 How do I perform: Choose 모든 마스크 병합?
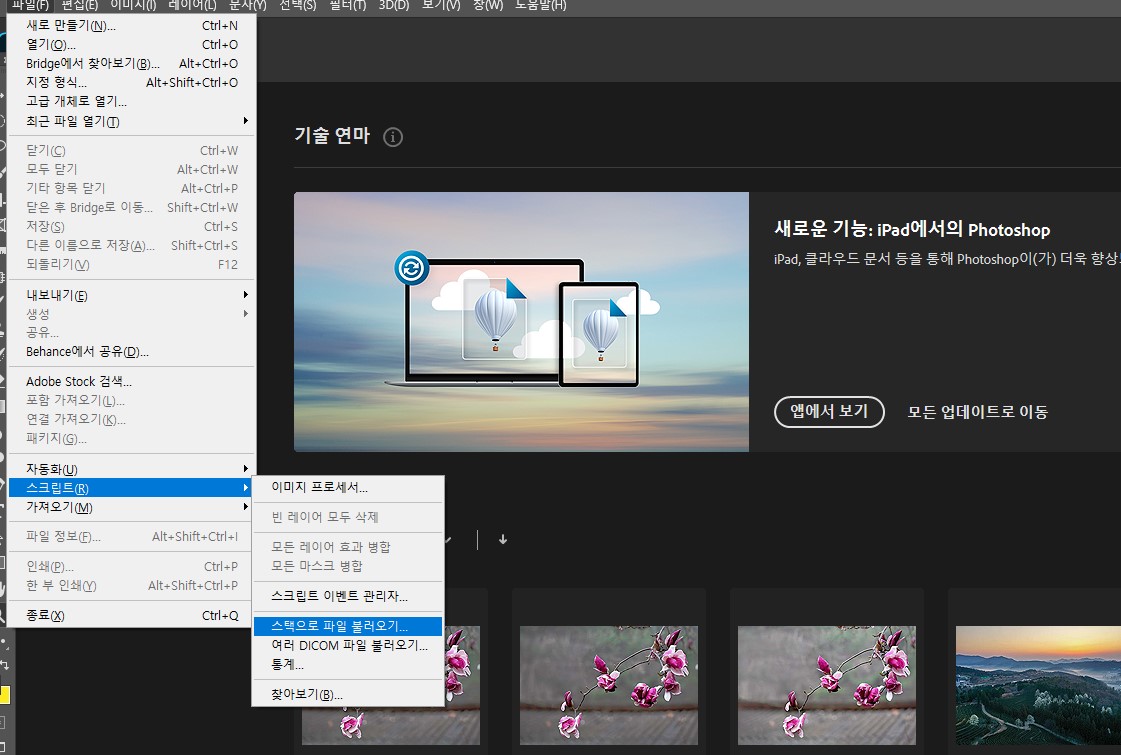[348, 566]
